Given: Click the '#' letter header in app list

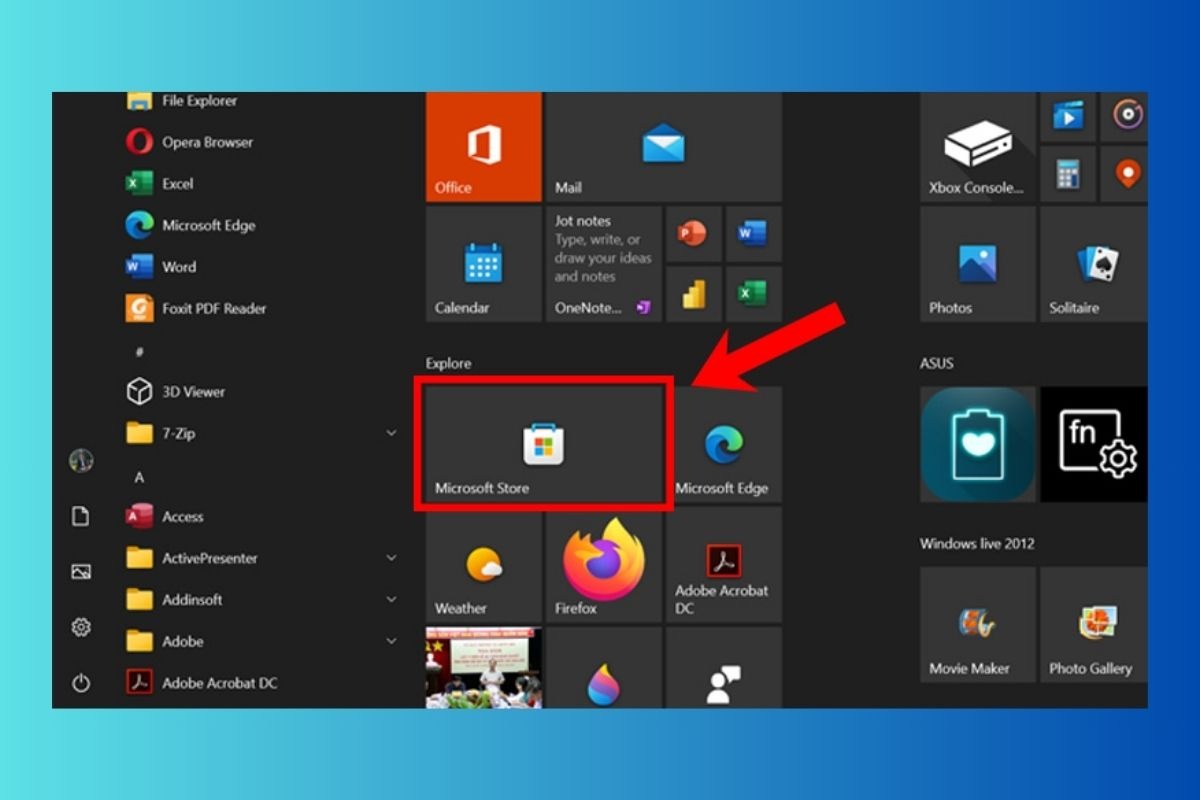Looking at the screenshot, I should [139, 351].
